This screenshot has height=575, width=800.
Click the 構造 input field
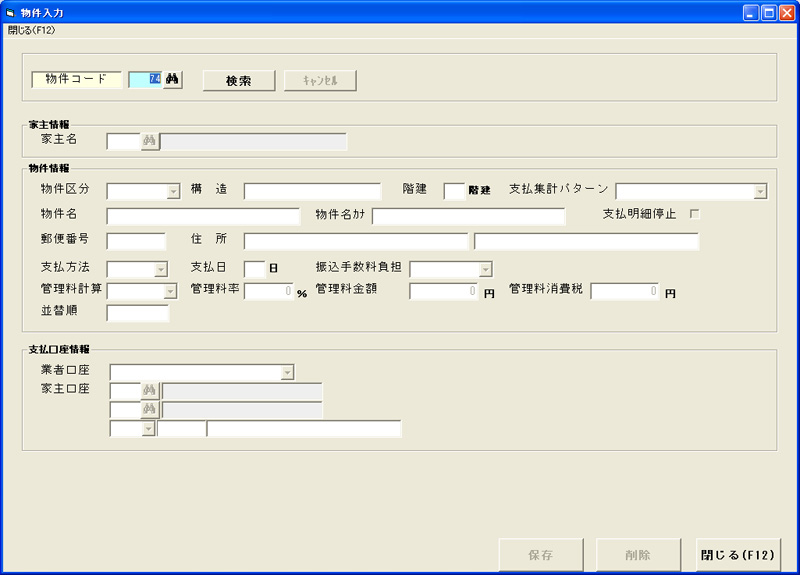pyautogui.click(x=312, y=191)
